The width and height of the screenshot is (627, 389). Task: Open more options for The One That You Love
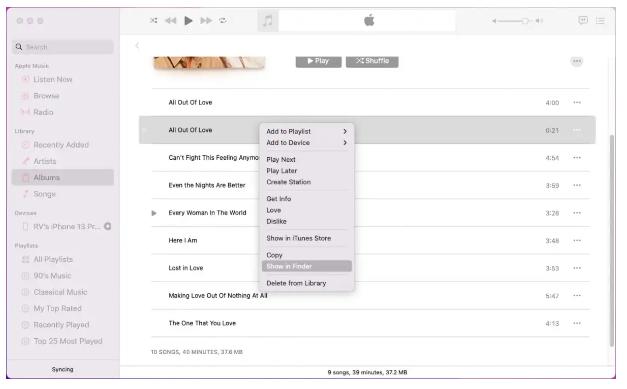577,323
